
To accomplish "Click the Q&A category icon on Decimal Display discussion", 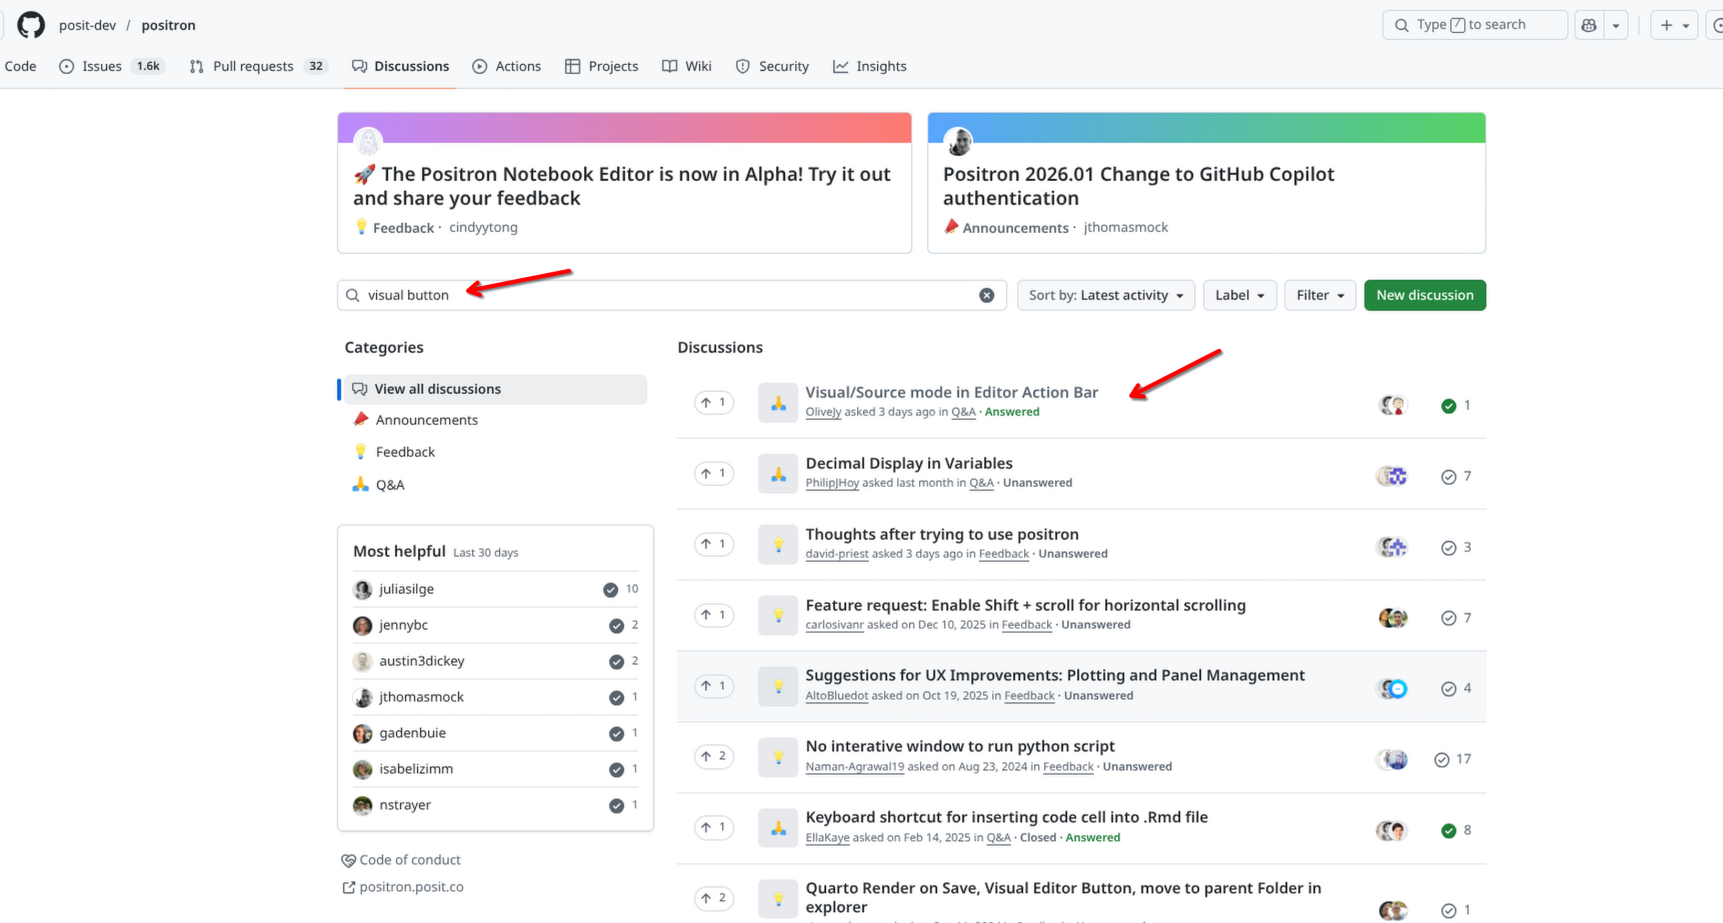I will pyautogui.click(x=777, y=475).
